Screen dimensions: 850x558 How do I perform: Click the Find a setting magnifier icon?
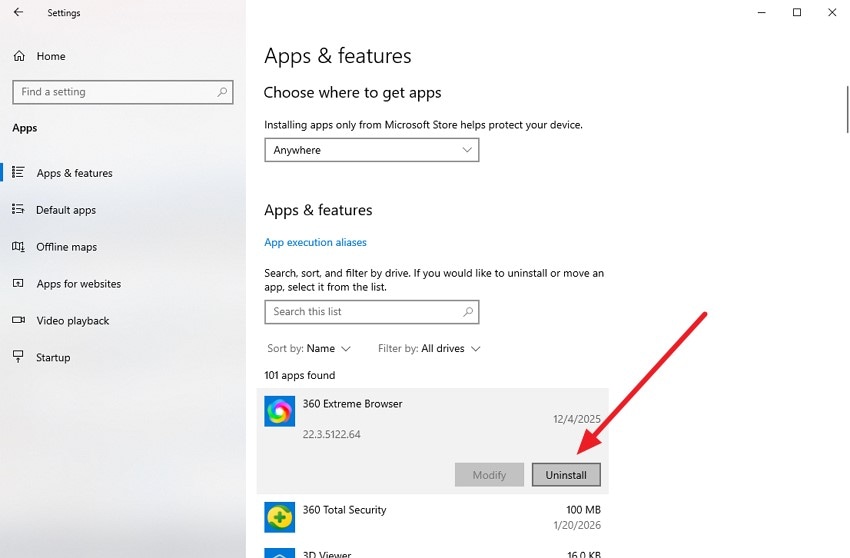[222, 92]
